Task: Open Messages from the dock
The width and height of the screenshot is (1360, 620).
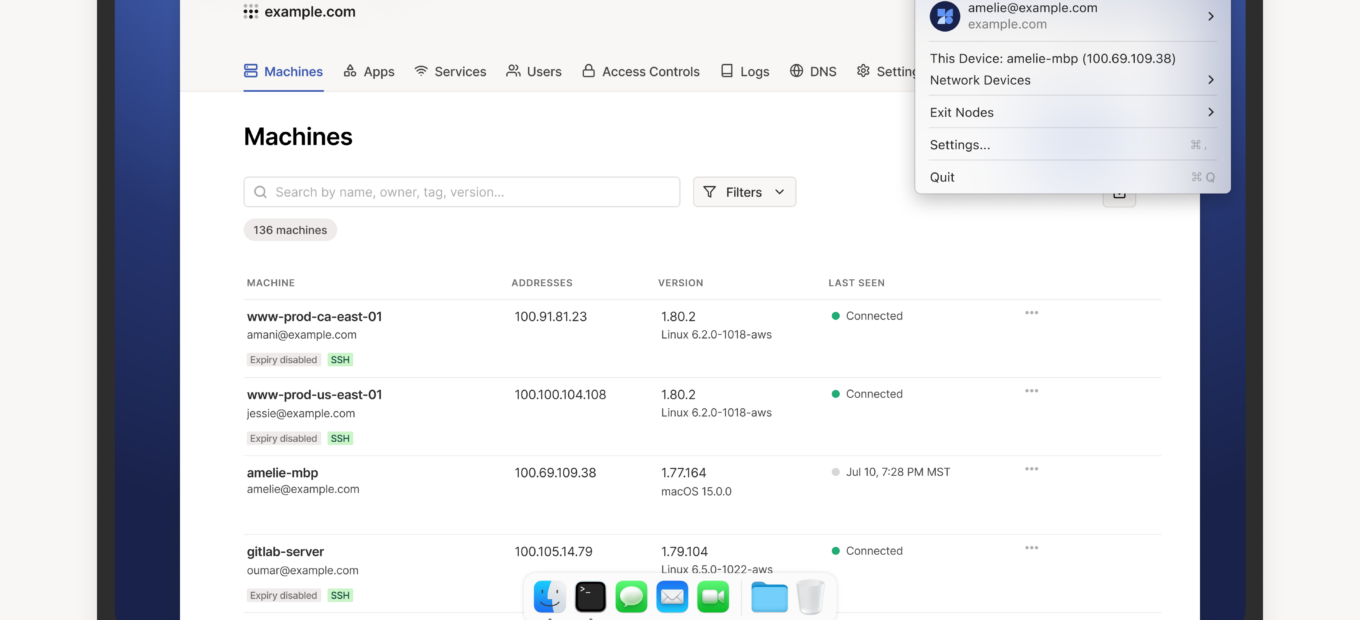Action: (631, 596)
